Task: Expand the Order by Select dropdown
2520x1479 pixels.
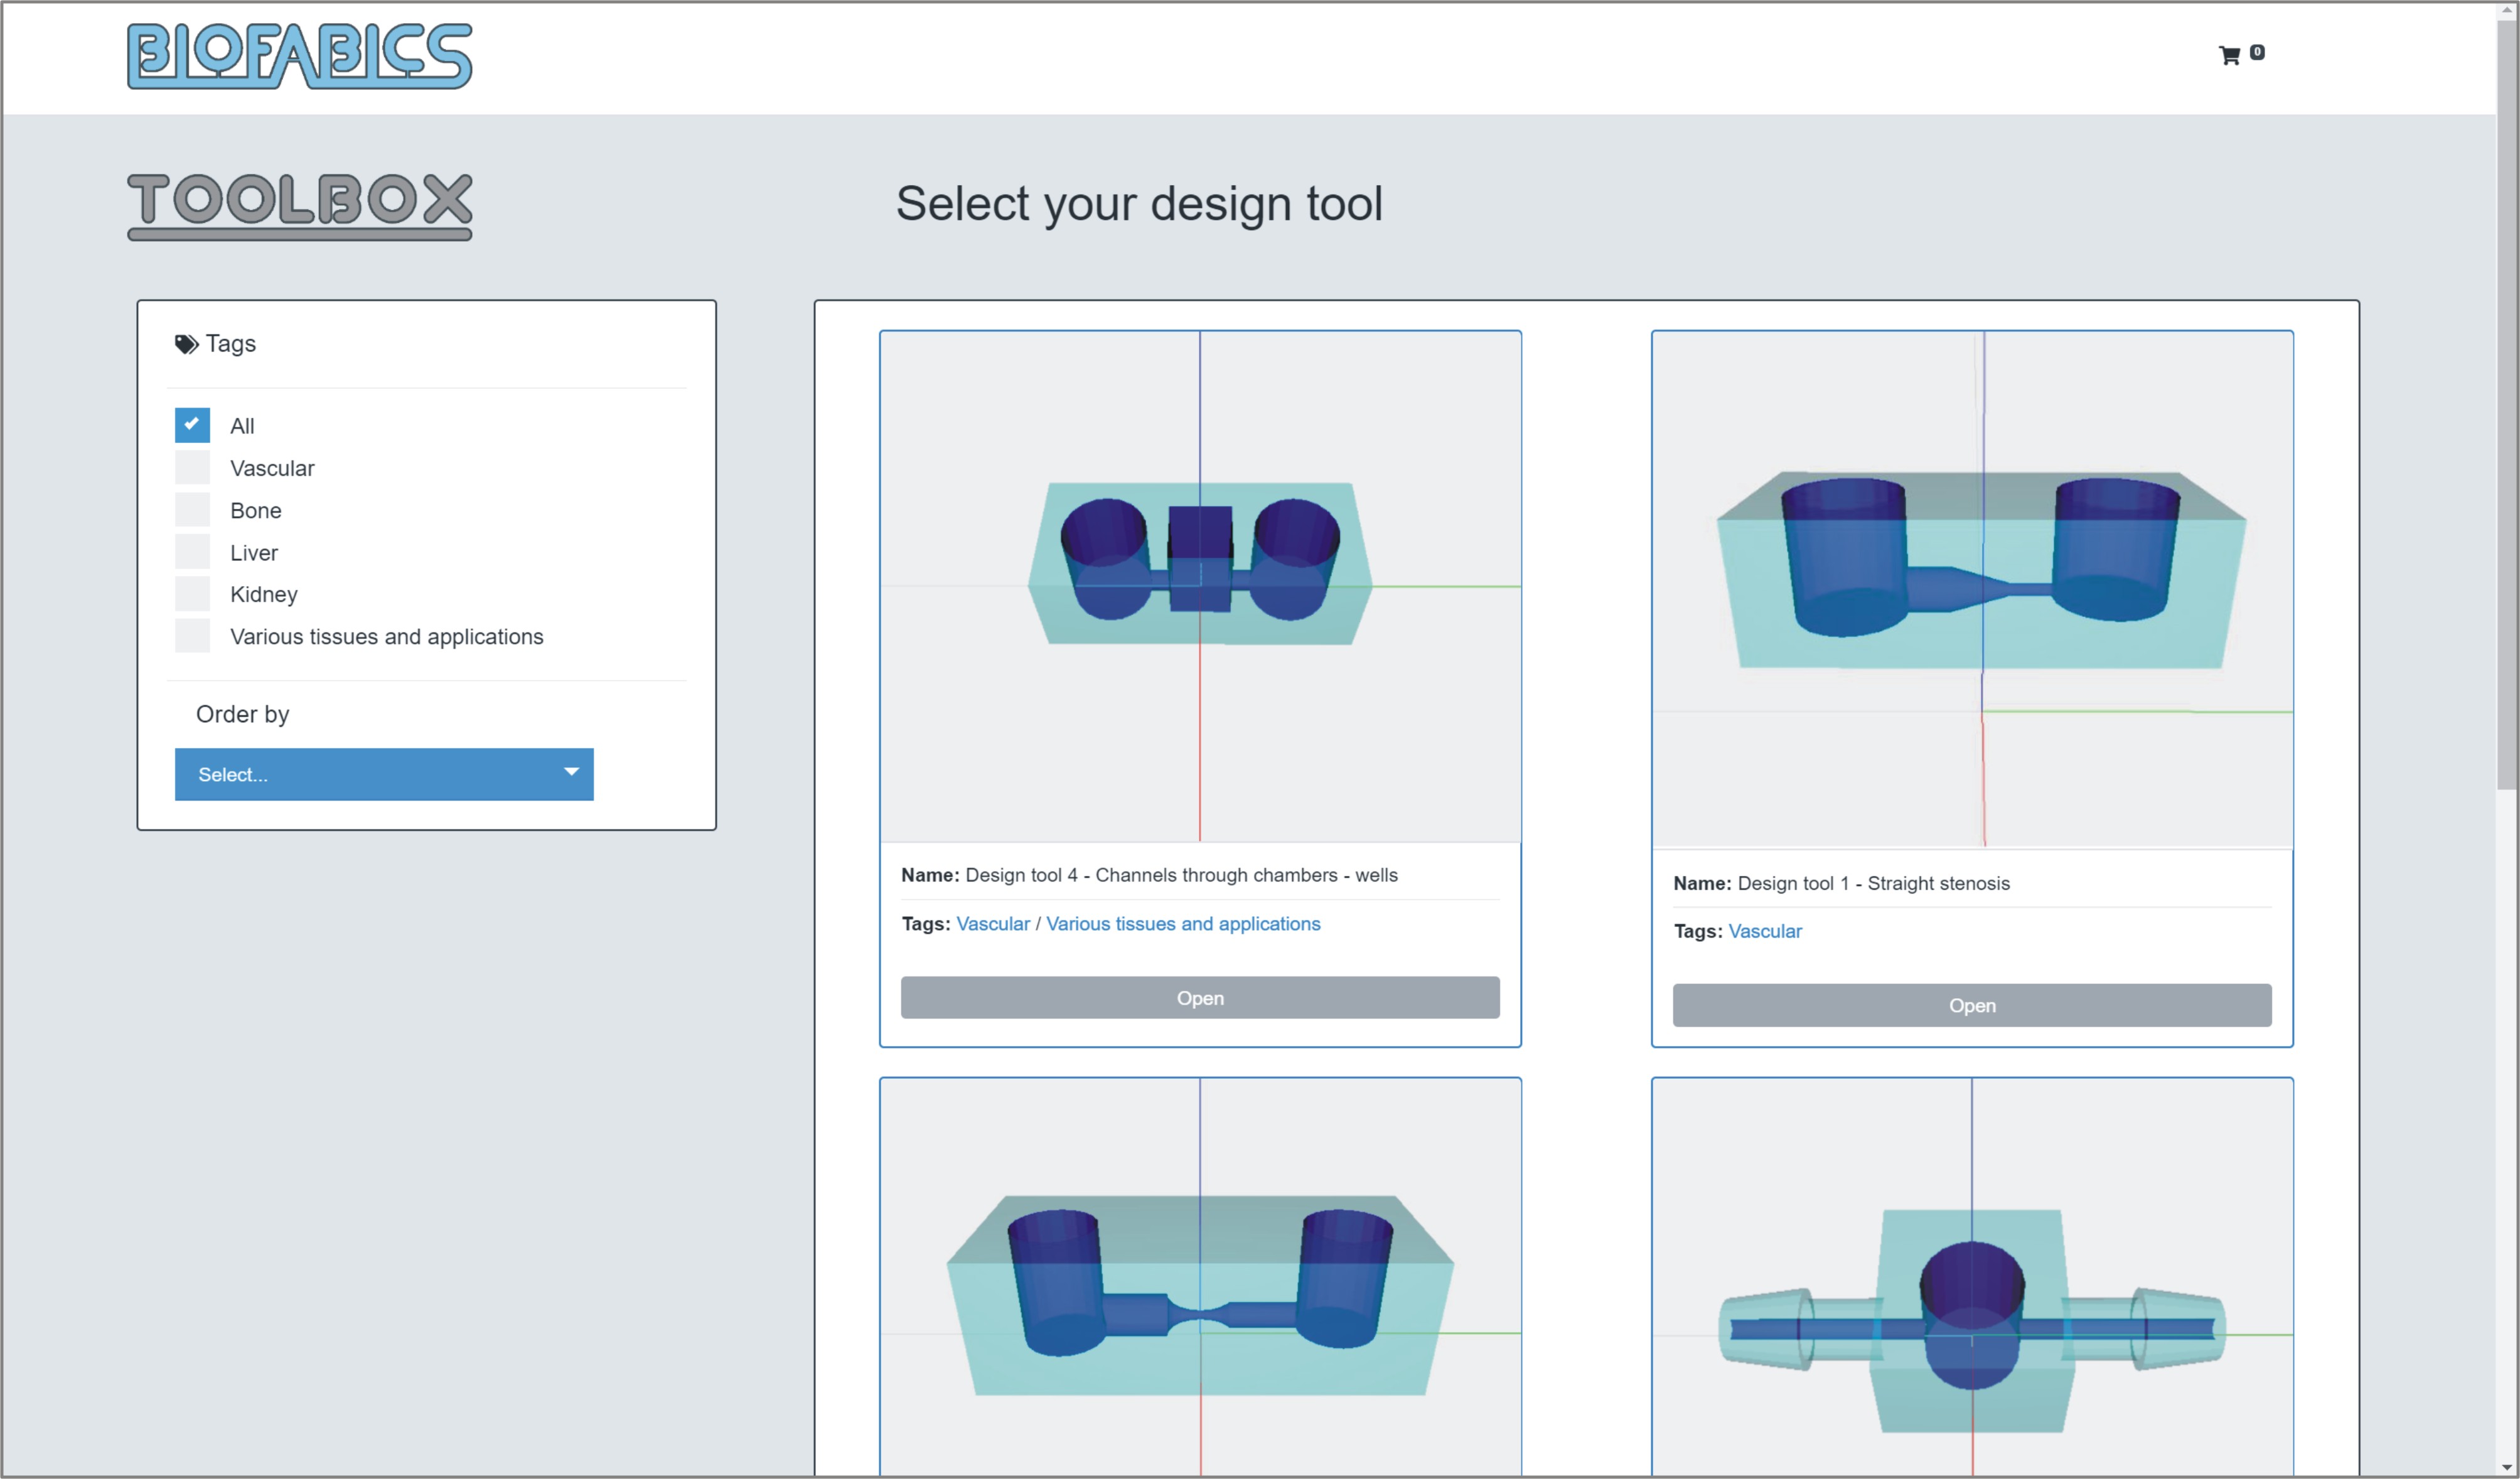Action: click(x=383, y=774)
